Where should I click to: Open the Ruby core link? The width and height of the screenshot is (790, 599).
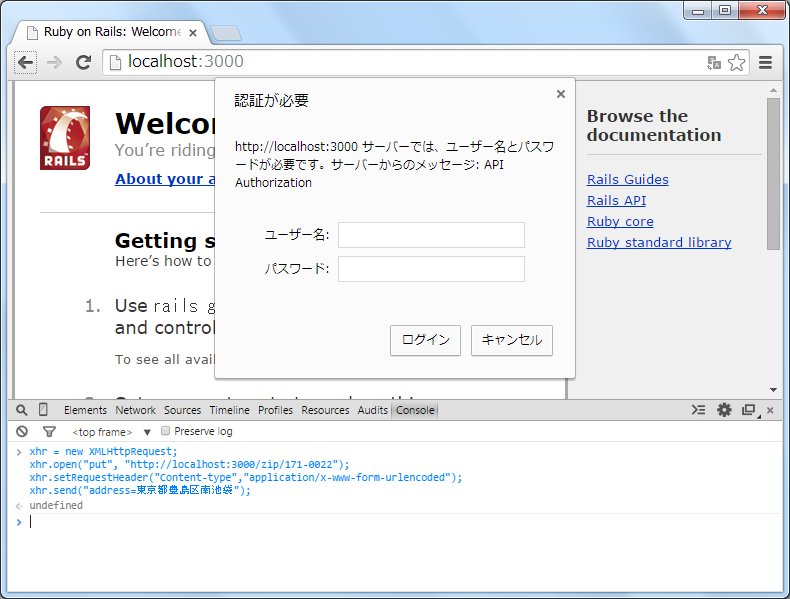point(620,222)
